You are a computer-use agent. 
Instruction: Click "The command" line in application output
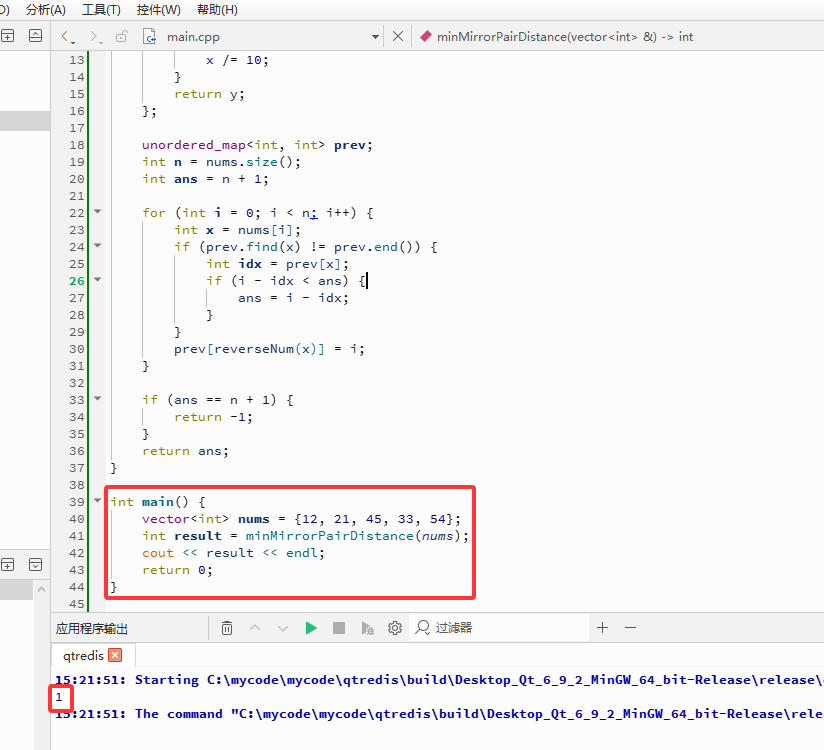[x=439, y=714]
